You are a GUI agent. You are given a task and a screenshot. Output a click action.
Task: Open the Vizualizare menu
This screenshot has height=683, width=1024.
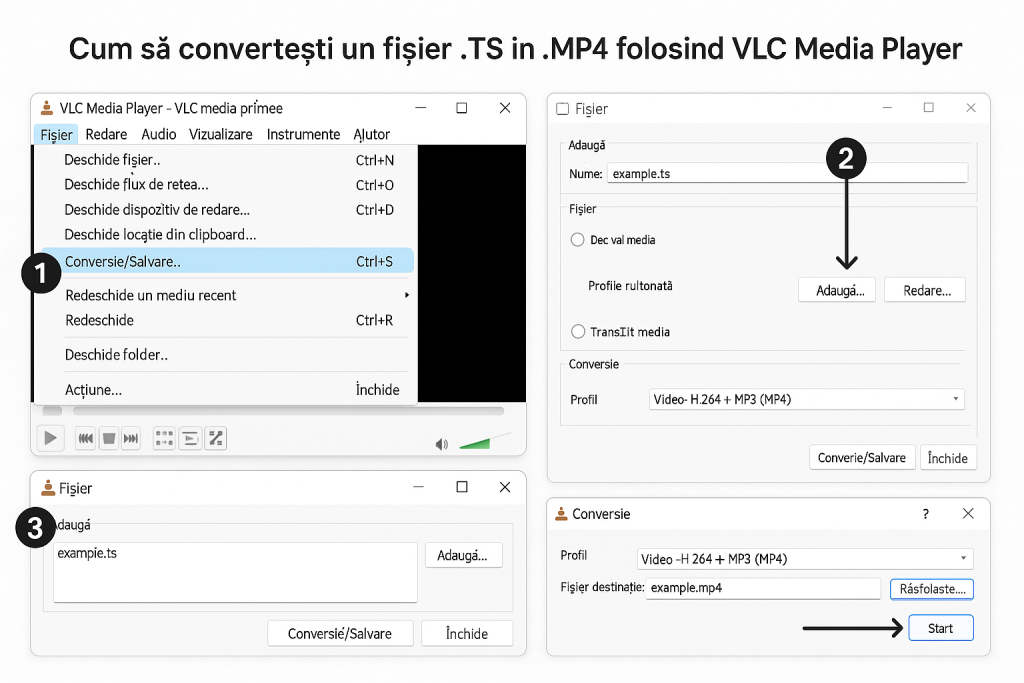(x=221, y=135)
